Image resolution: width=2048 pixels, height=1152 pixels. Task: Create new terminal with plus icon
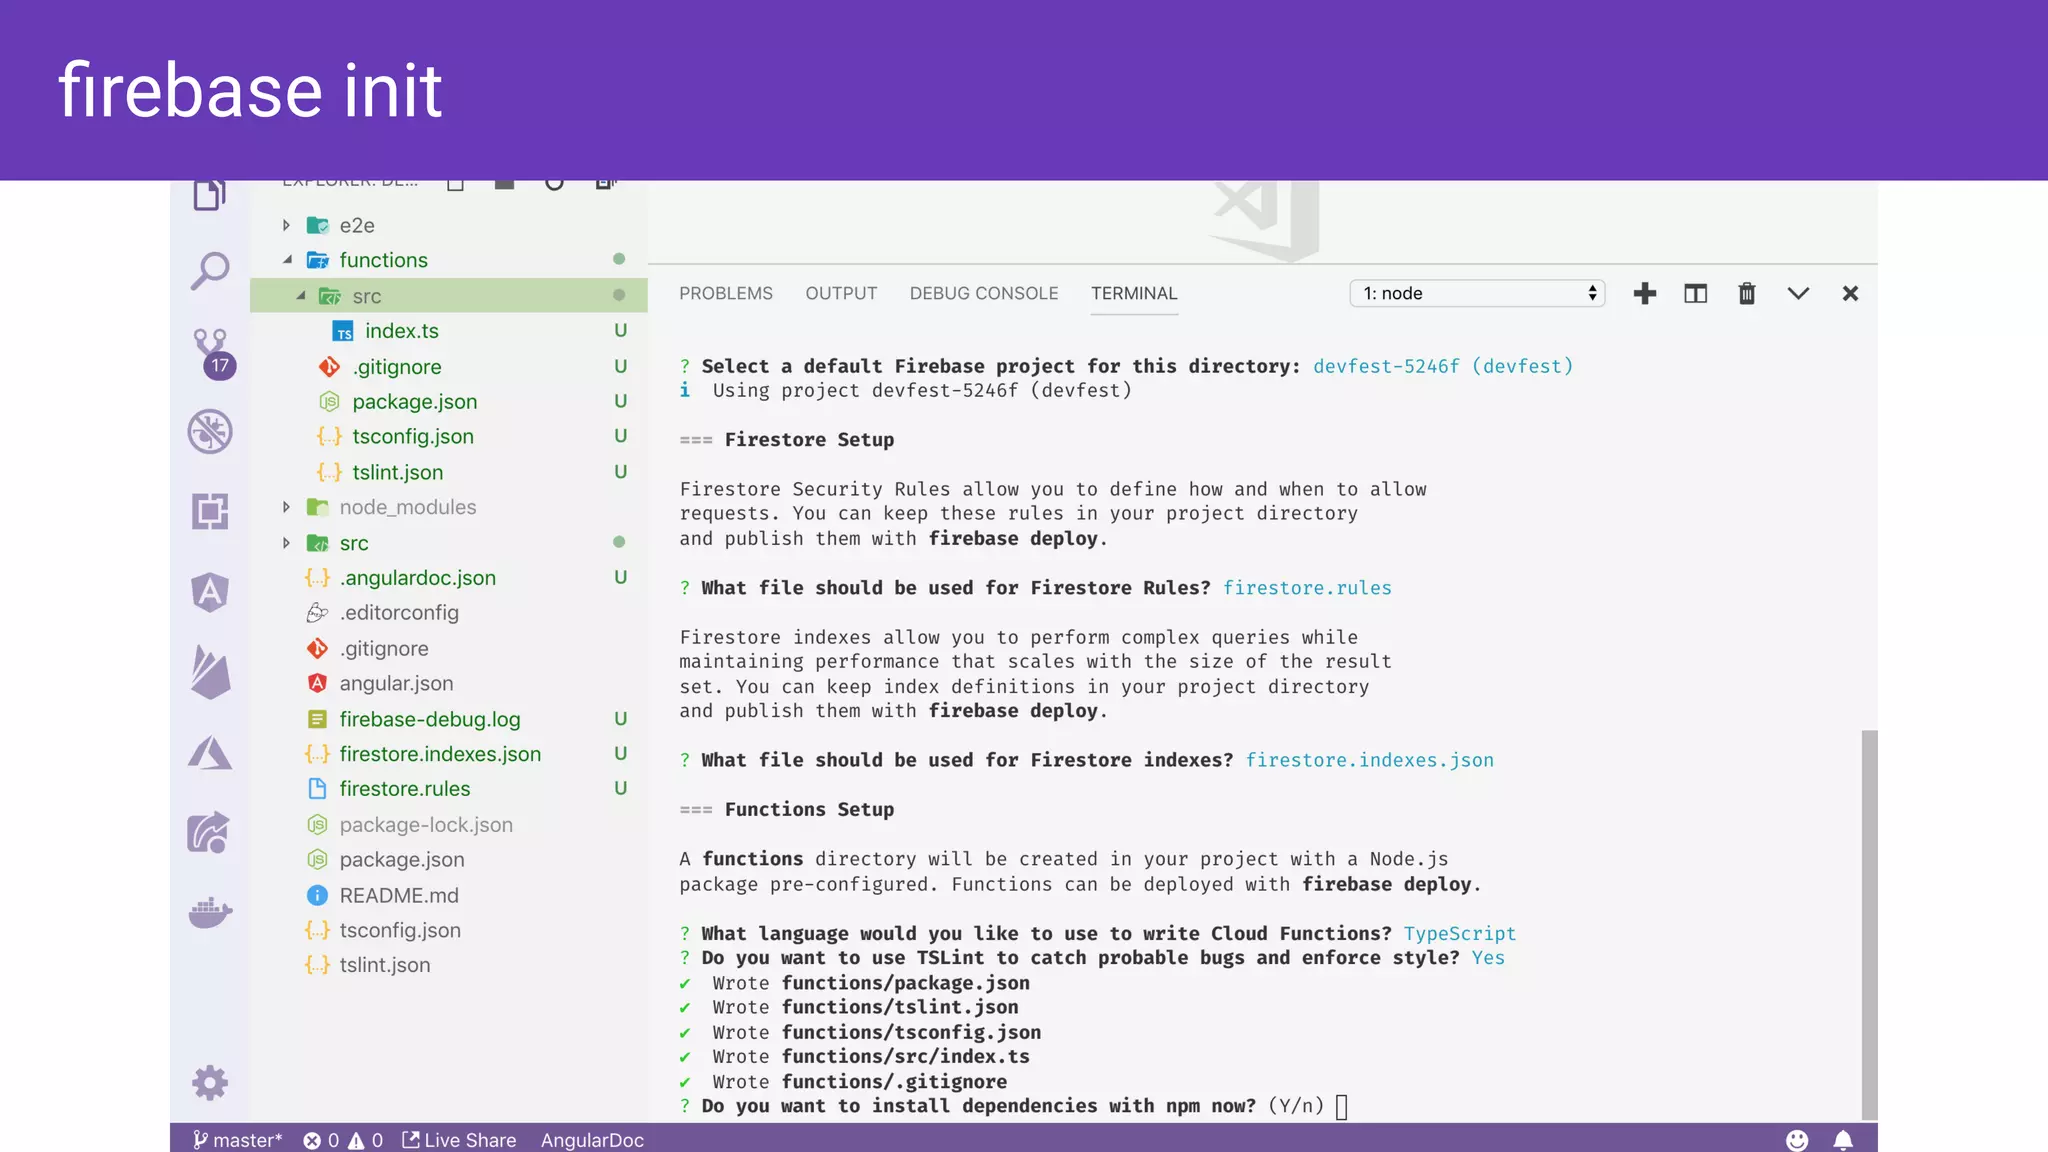click(x=1644, y=293)
